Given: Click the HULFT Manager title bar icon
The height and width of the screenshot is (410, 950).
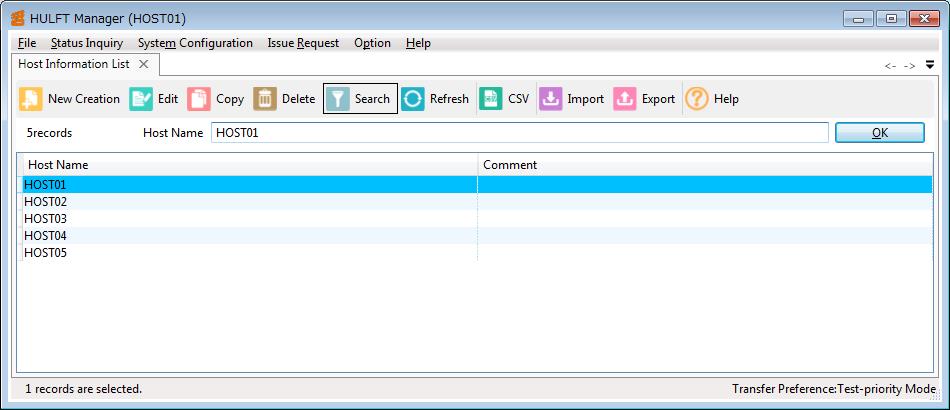Looking at the screenshot, I should coord(18,19).
